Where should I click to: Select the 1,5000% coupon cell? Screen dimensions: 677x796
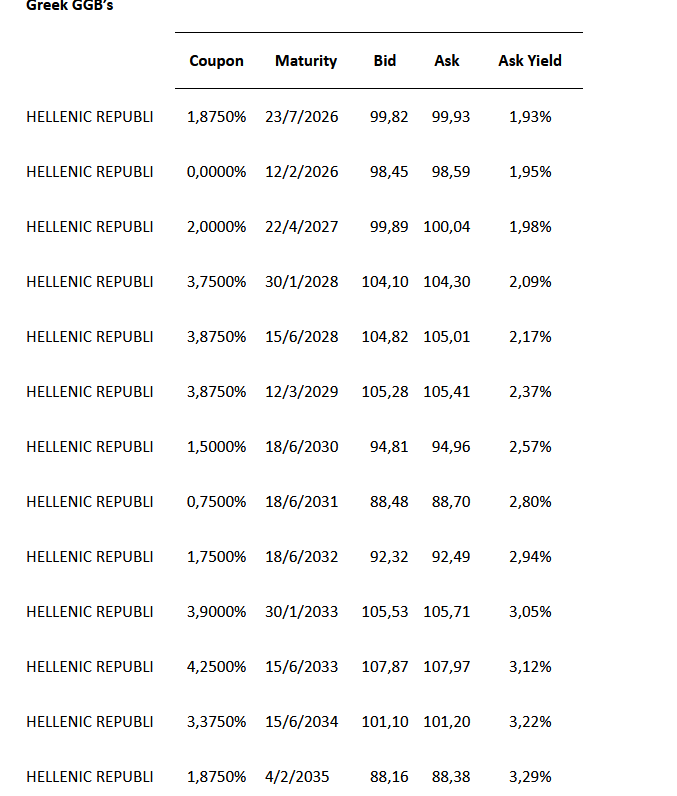pyautogui.click(x=216, y=447)
